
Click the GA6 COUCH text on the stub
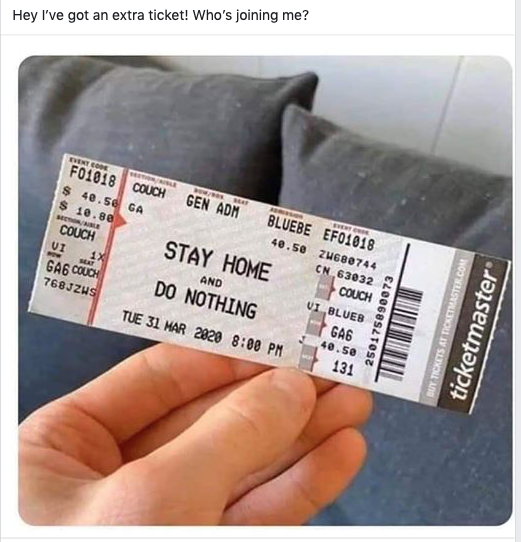[x=73, y=269]
